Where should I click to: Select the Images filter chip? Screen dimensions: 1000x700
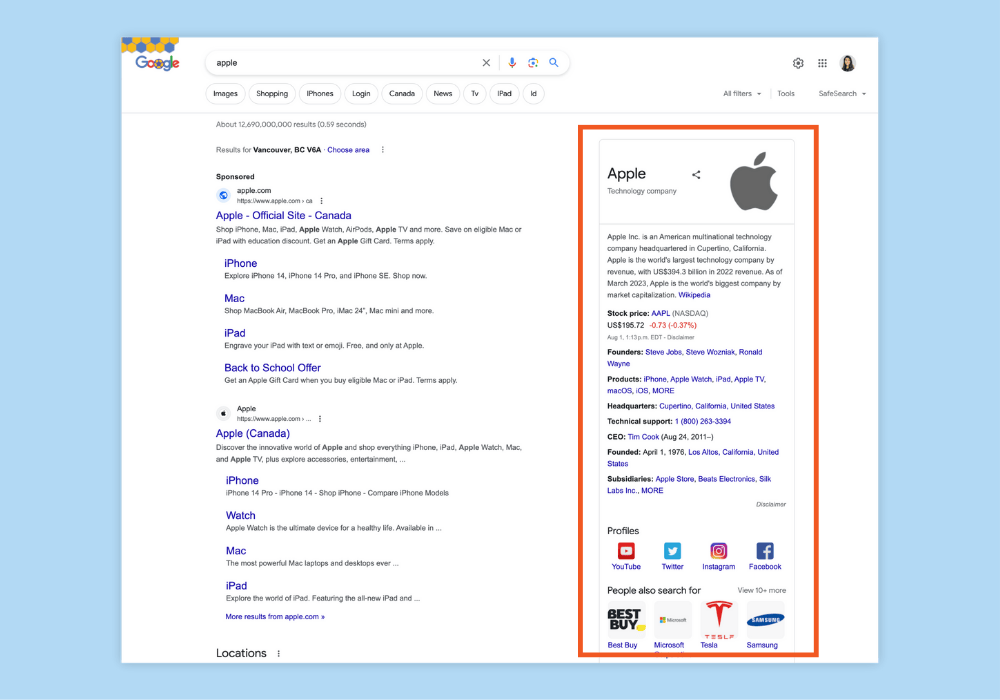click(226, 94)
